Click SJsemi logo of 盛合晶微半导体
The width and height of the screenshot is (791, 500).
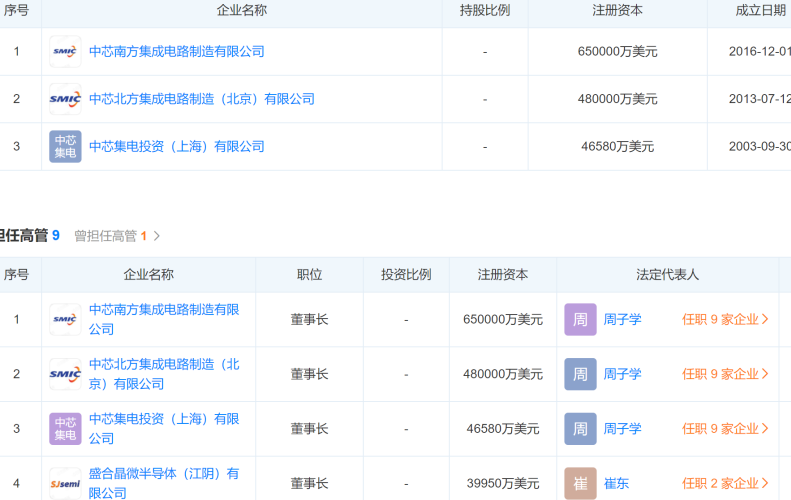65,483
